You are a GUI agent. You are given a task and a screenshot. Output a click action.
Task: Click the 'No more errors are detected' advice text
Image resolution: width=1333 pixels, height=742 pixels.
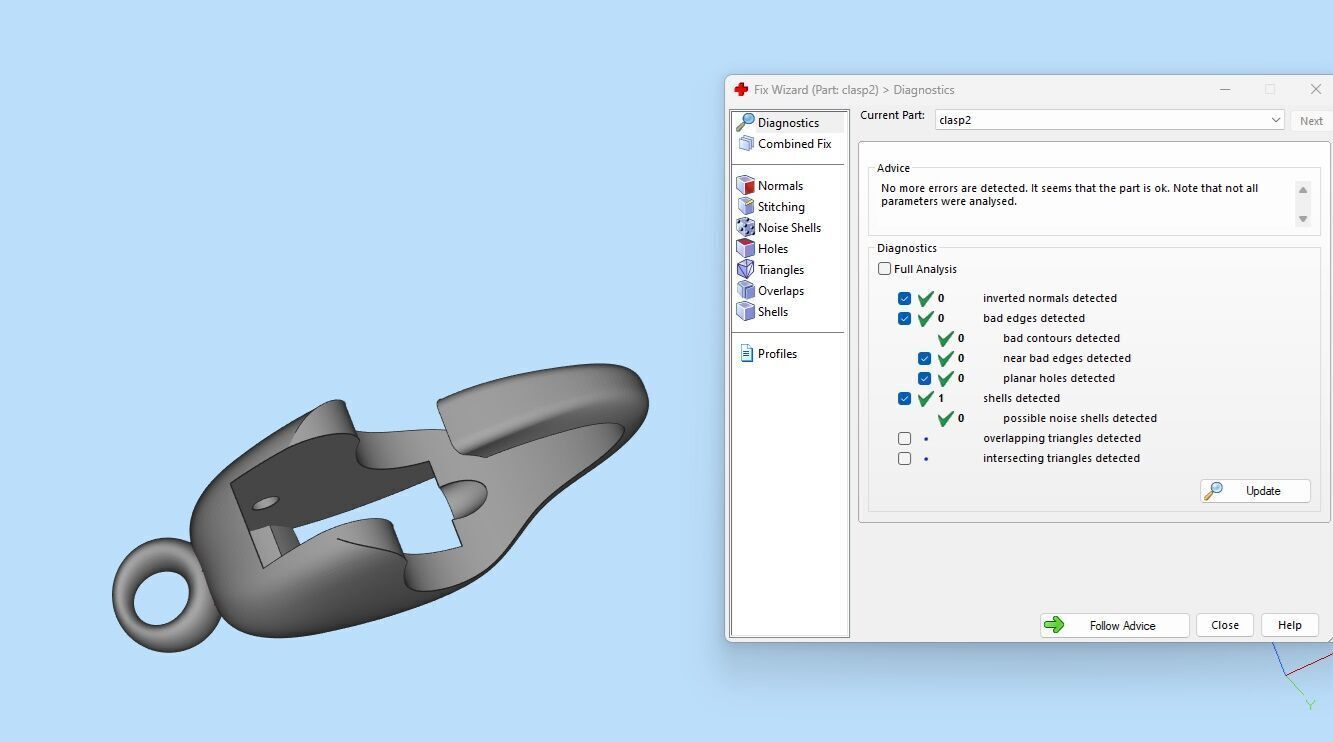click(1069, 194)
